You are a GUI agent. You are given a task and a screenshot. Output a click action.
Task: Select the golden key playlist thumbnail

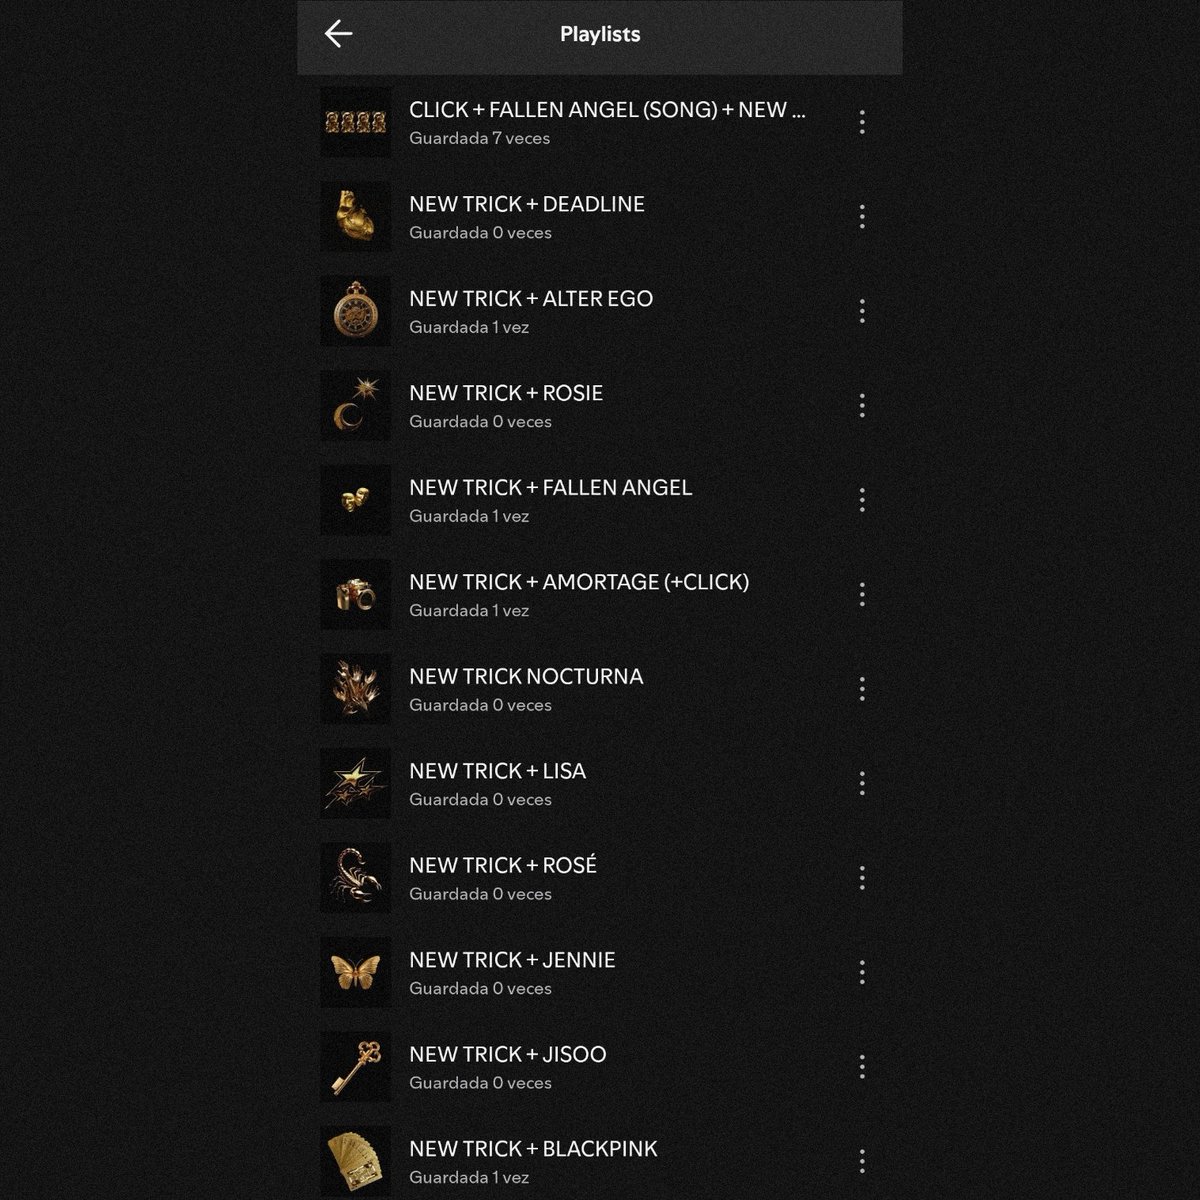tap(356, 1067)
